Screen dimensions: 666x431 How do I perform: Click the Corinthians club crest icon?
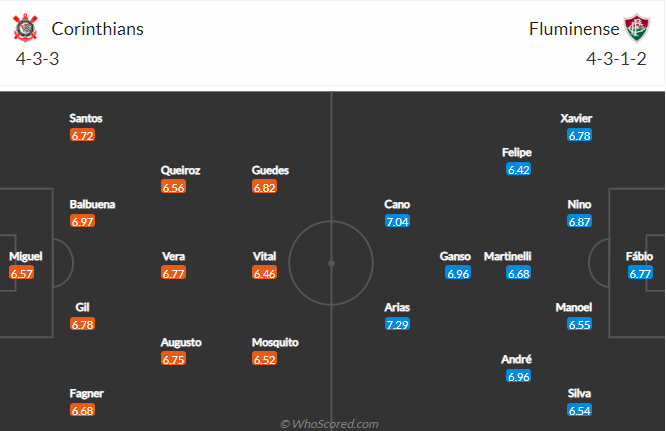coord(25,28)
